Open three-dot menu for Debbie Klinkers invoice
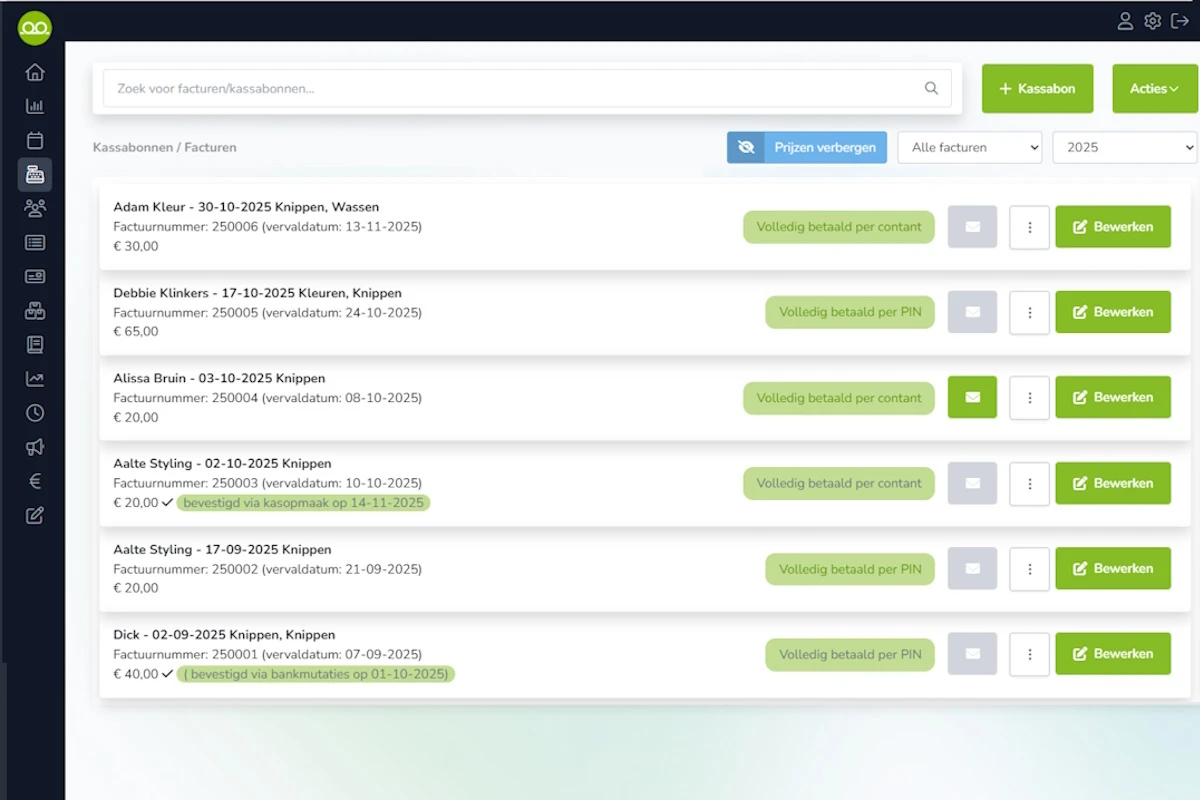1200x800 pixels. [1029, 312]
